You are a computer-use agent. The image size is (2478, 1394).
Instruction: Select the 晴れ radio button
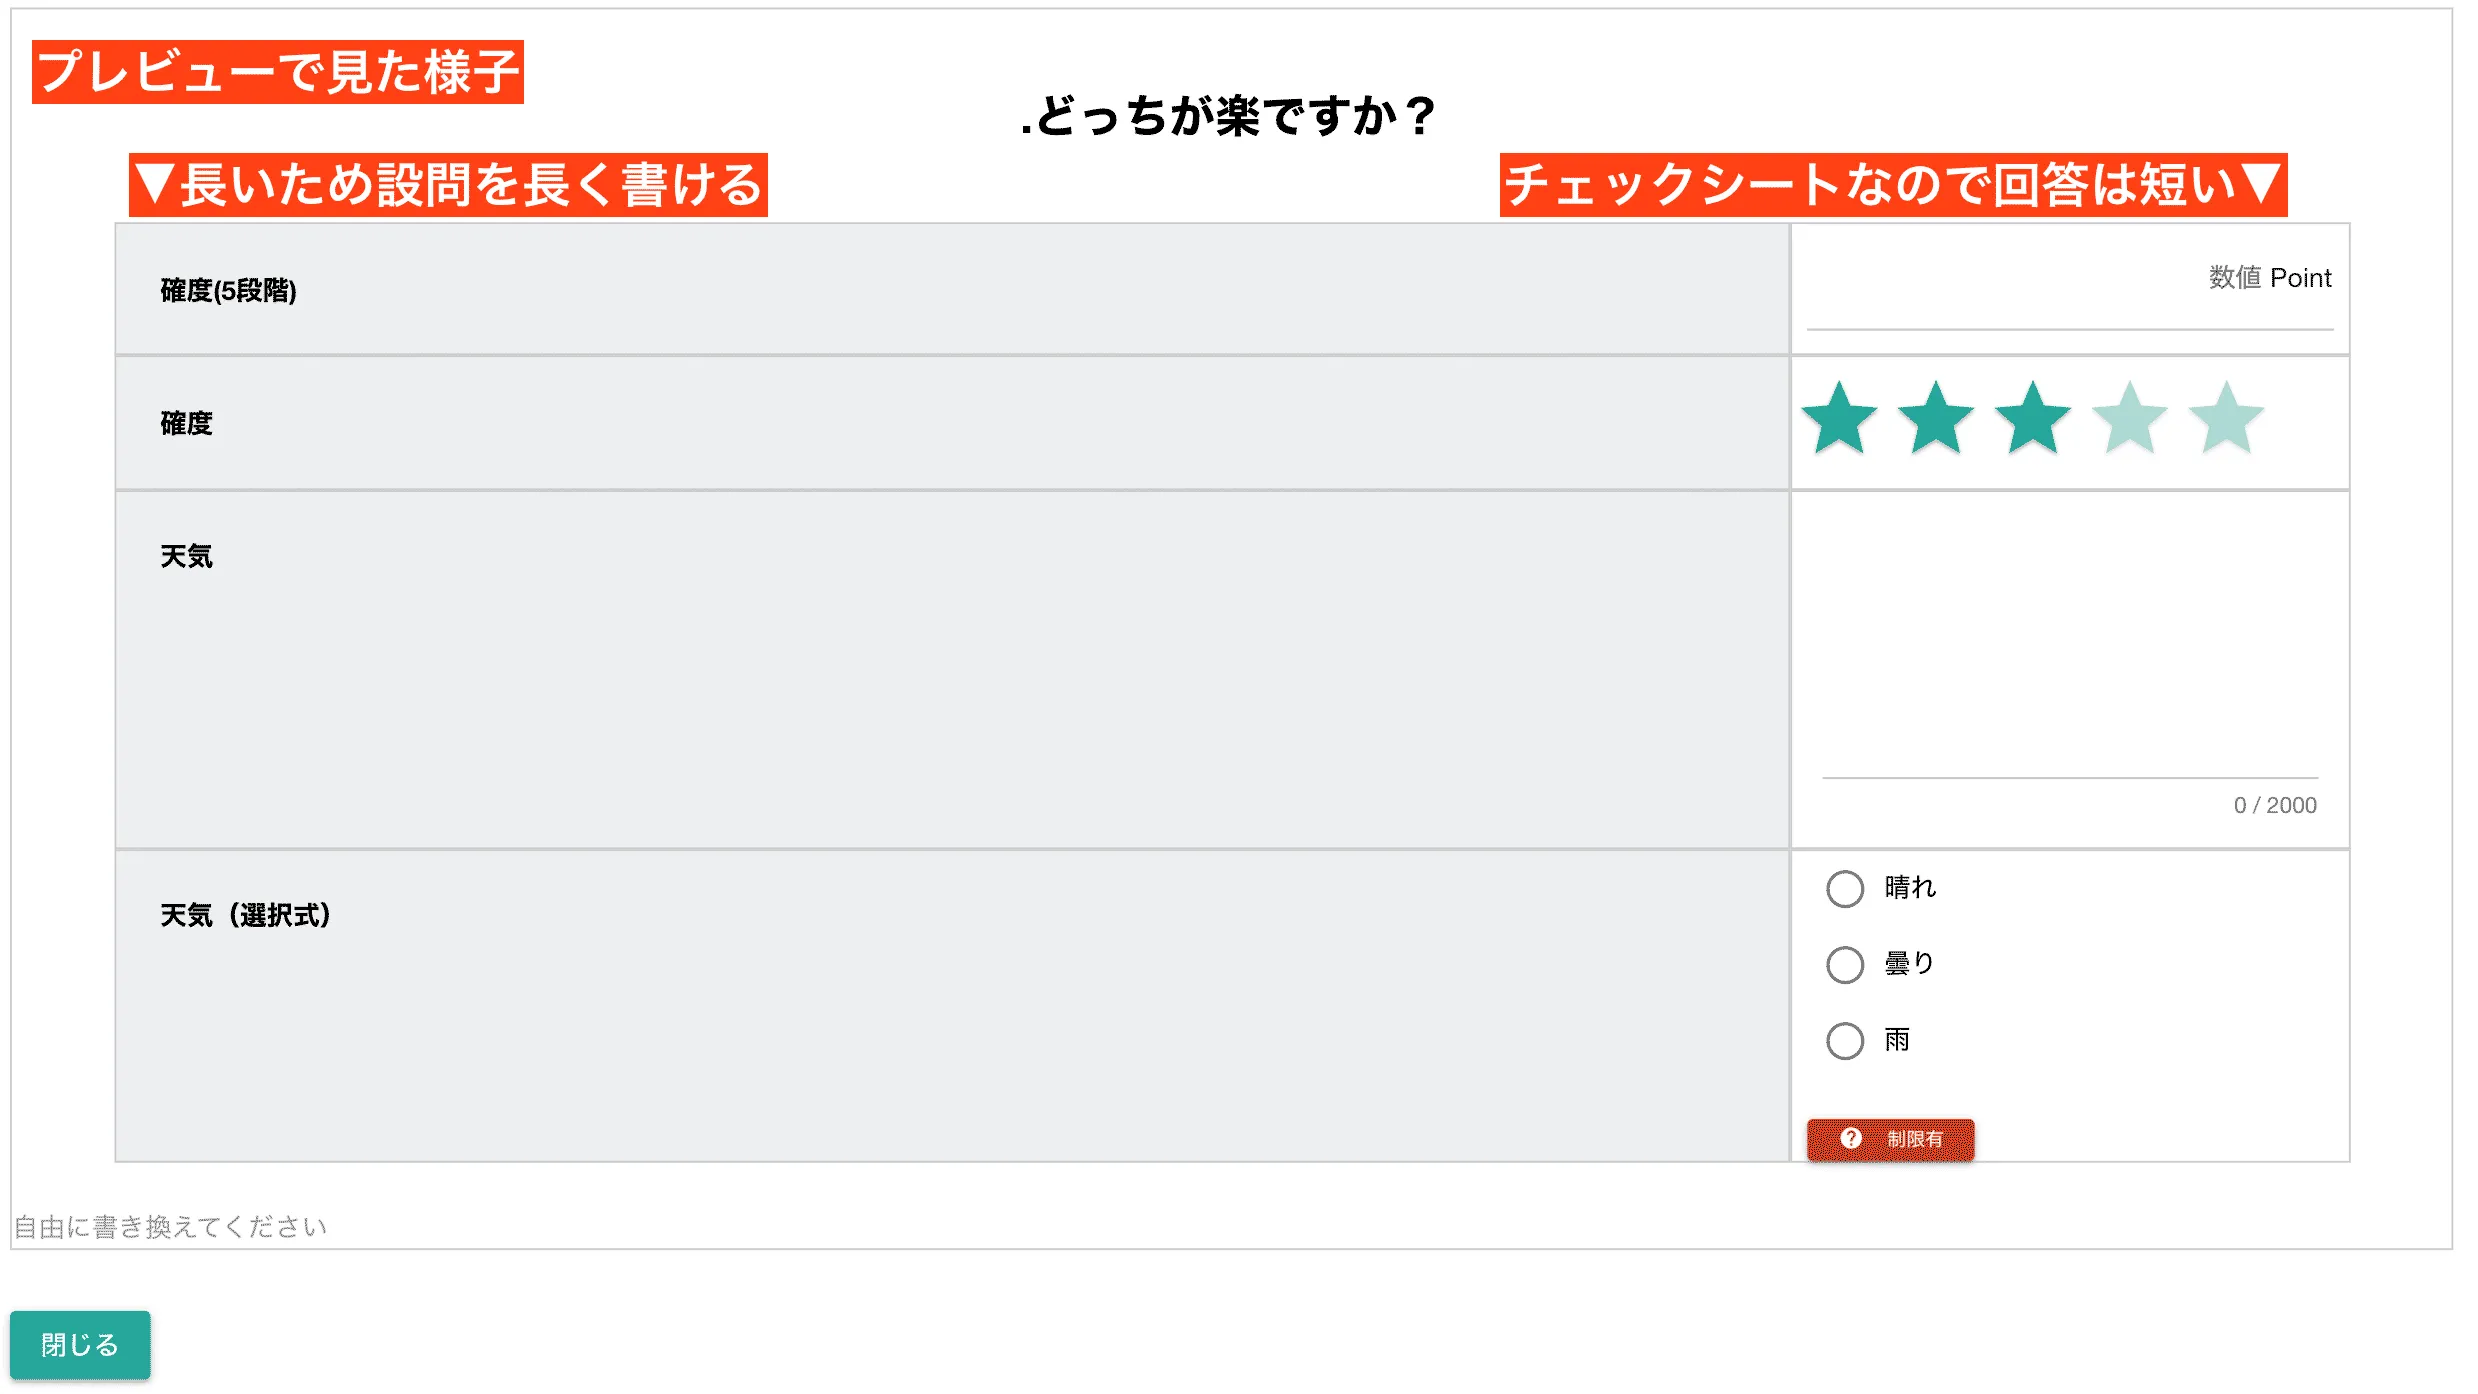(1844, 888)
